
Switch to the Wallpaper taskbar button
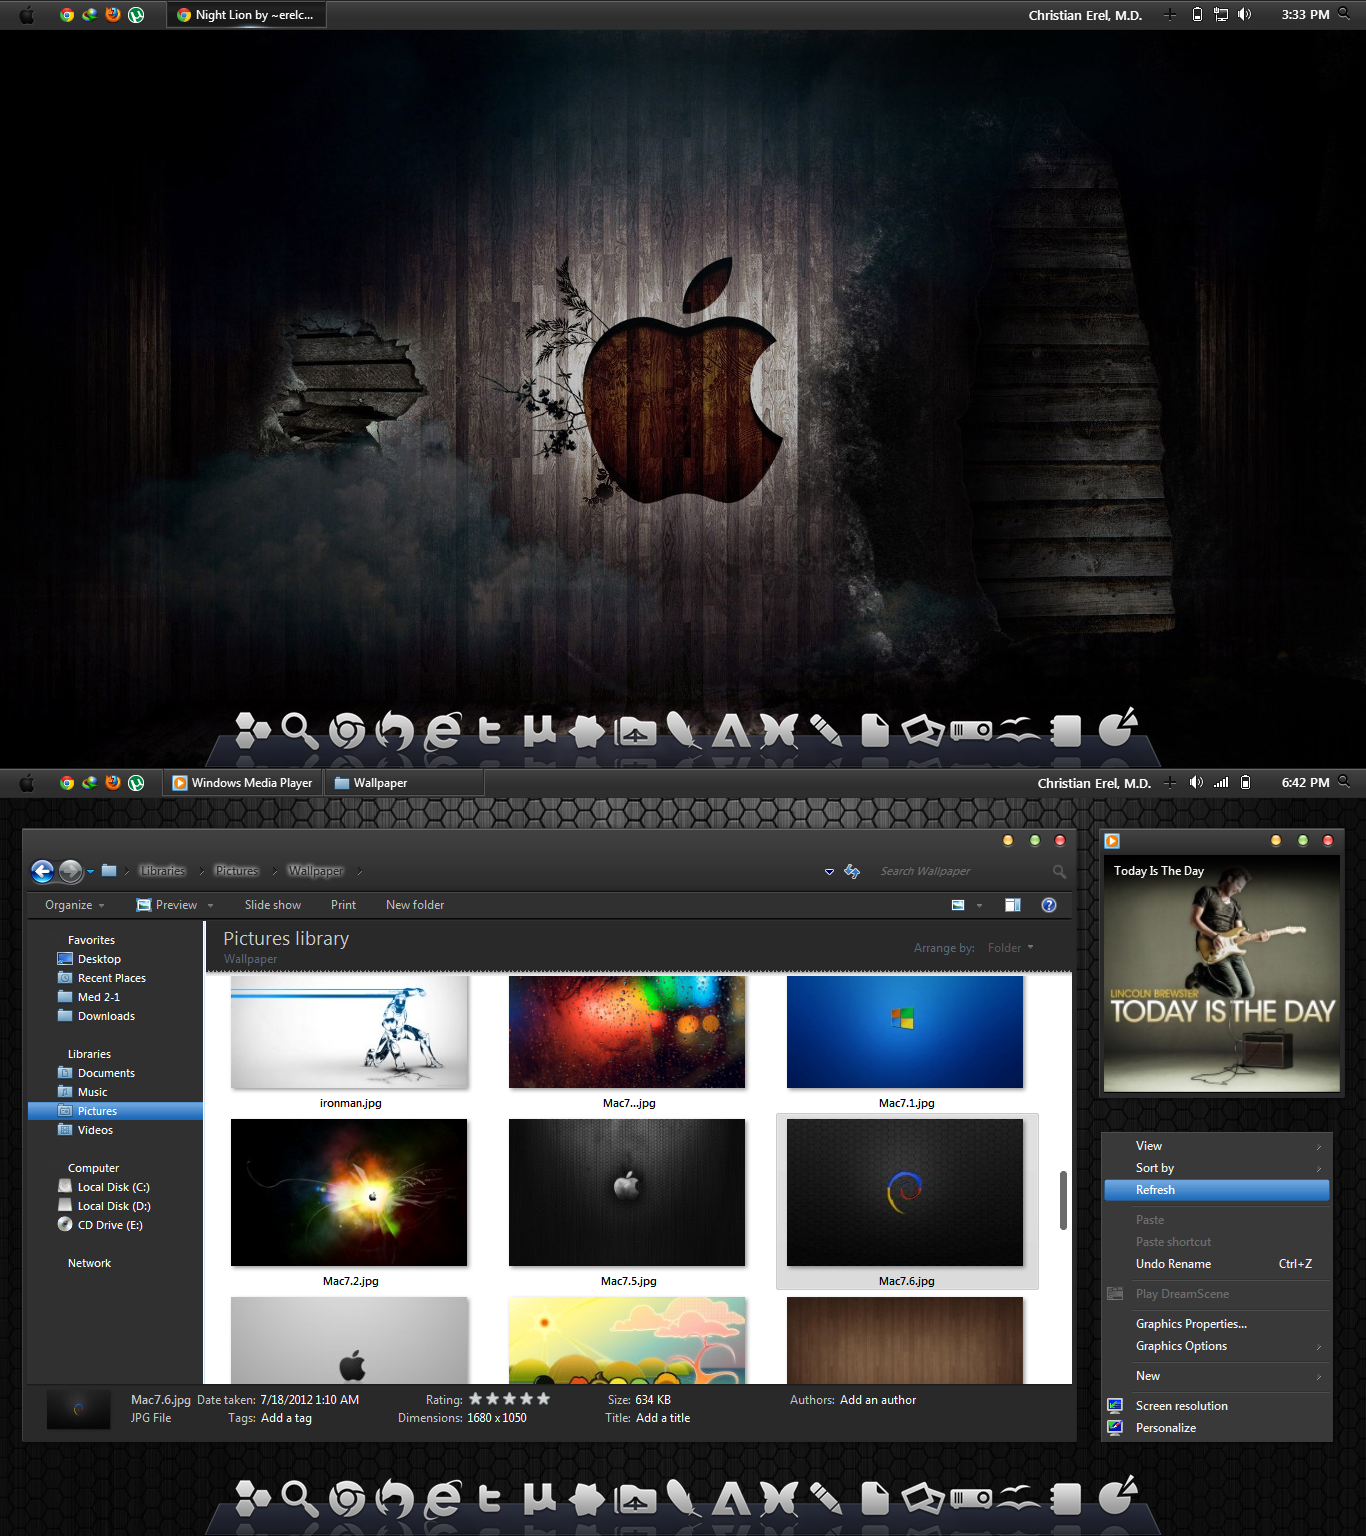coord(404,783)
